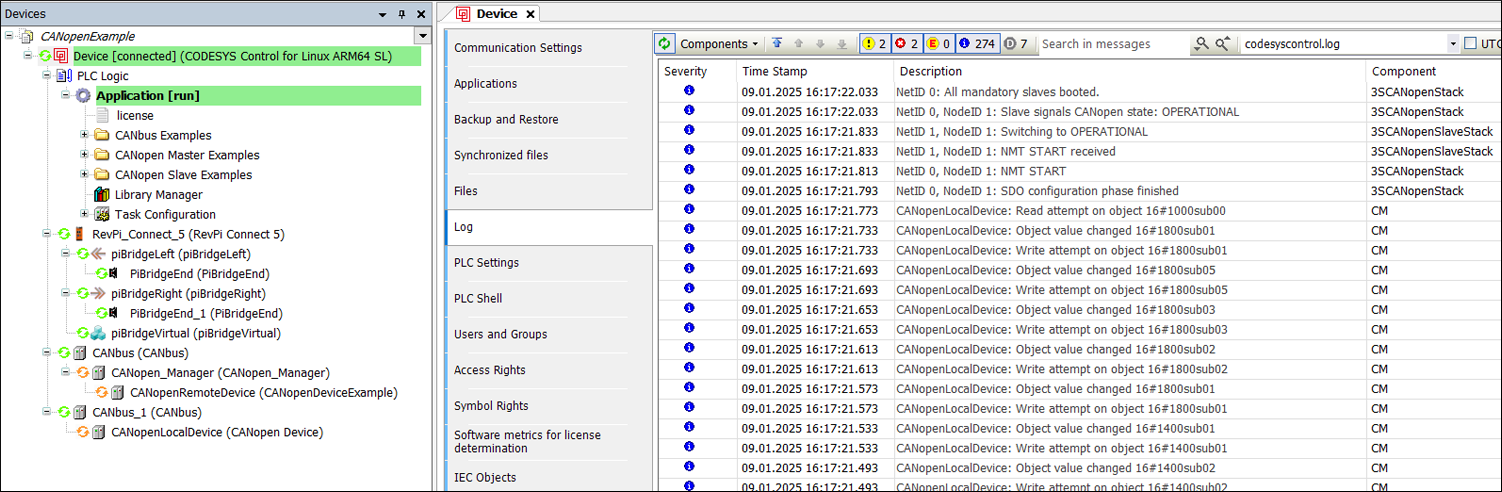Click the Search in messages field

1112,44
